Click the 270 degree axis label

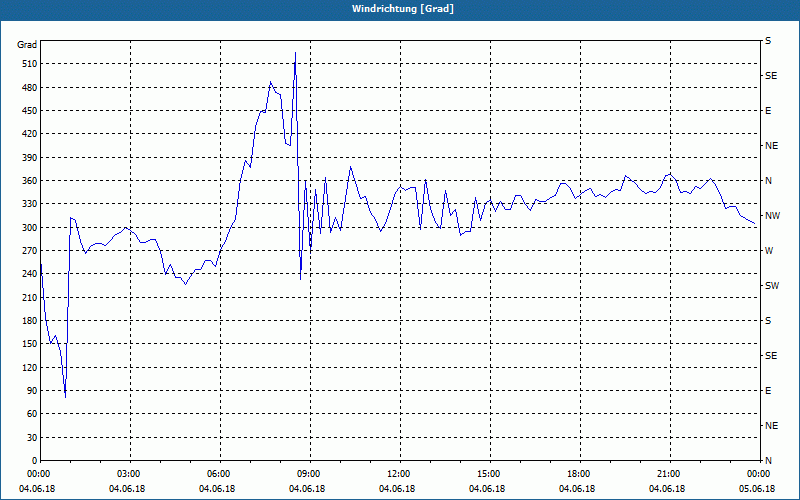tap(30, 251)
